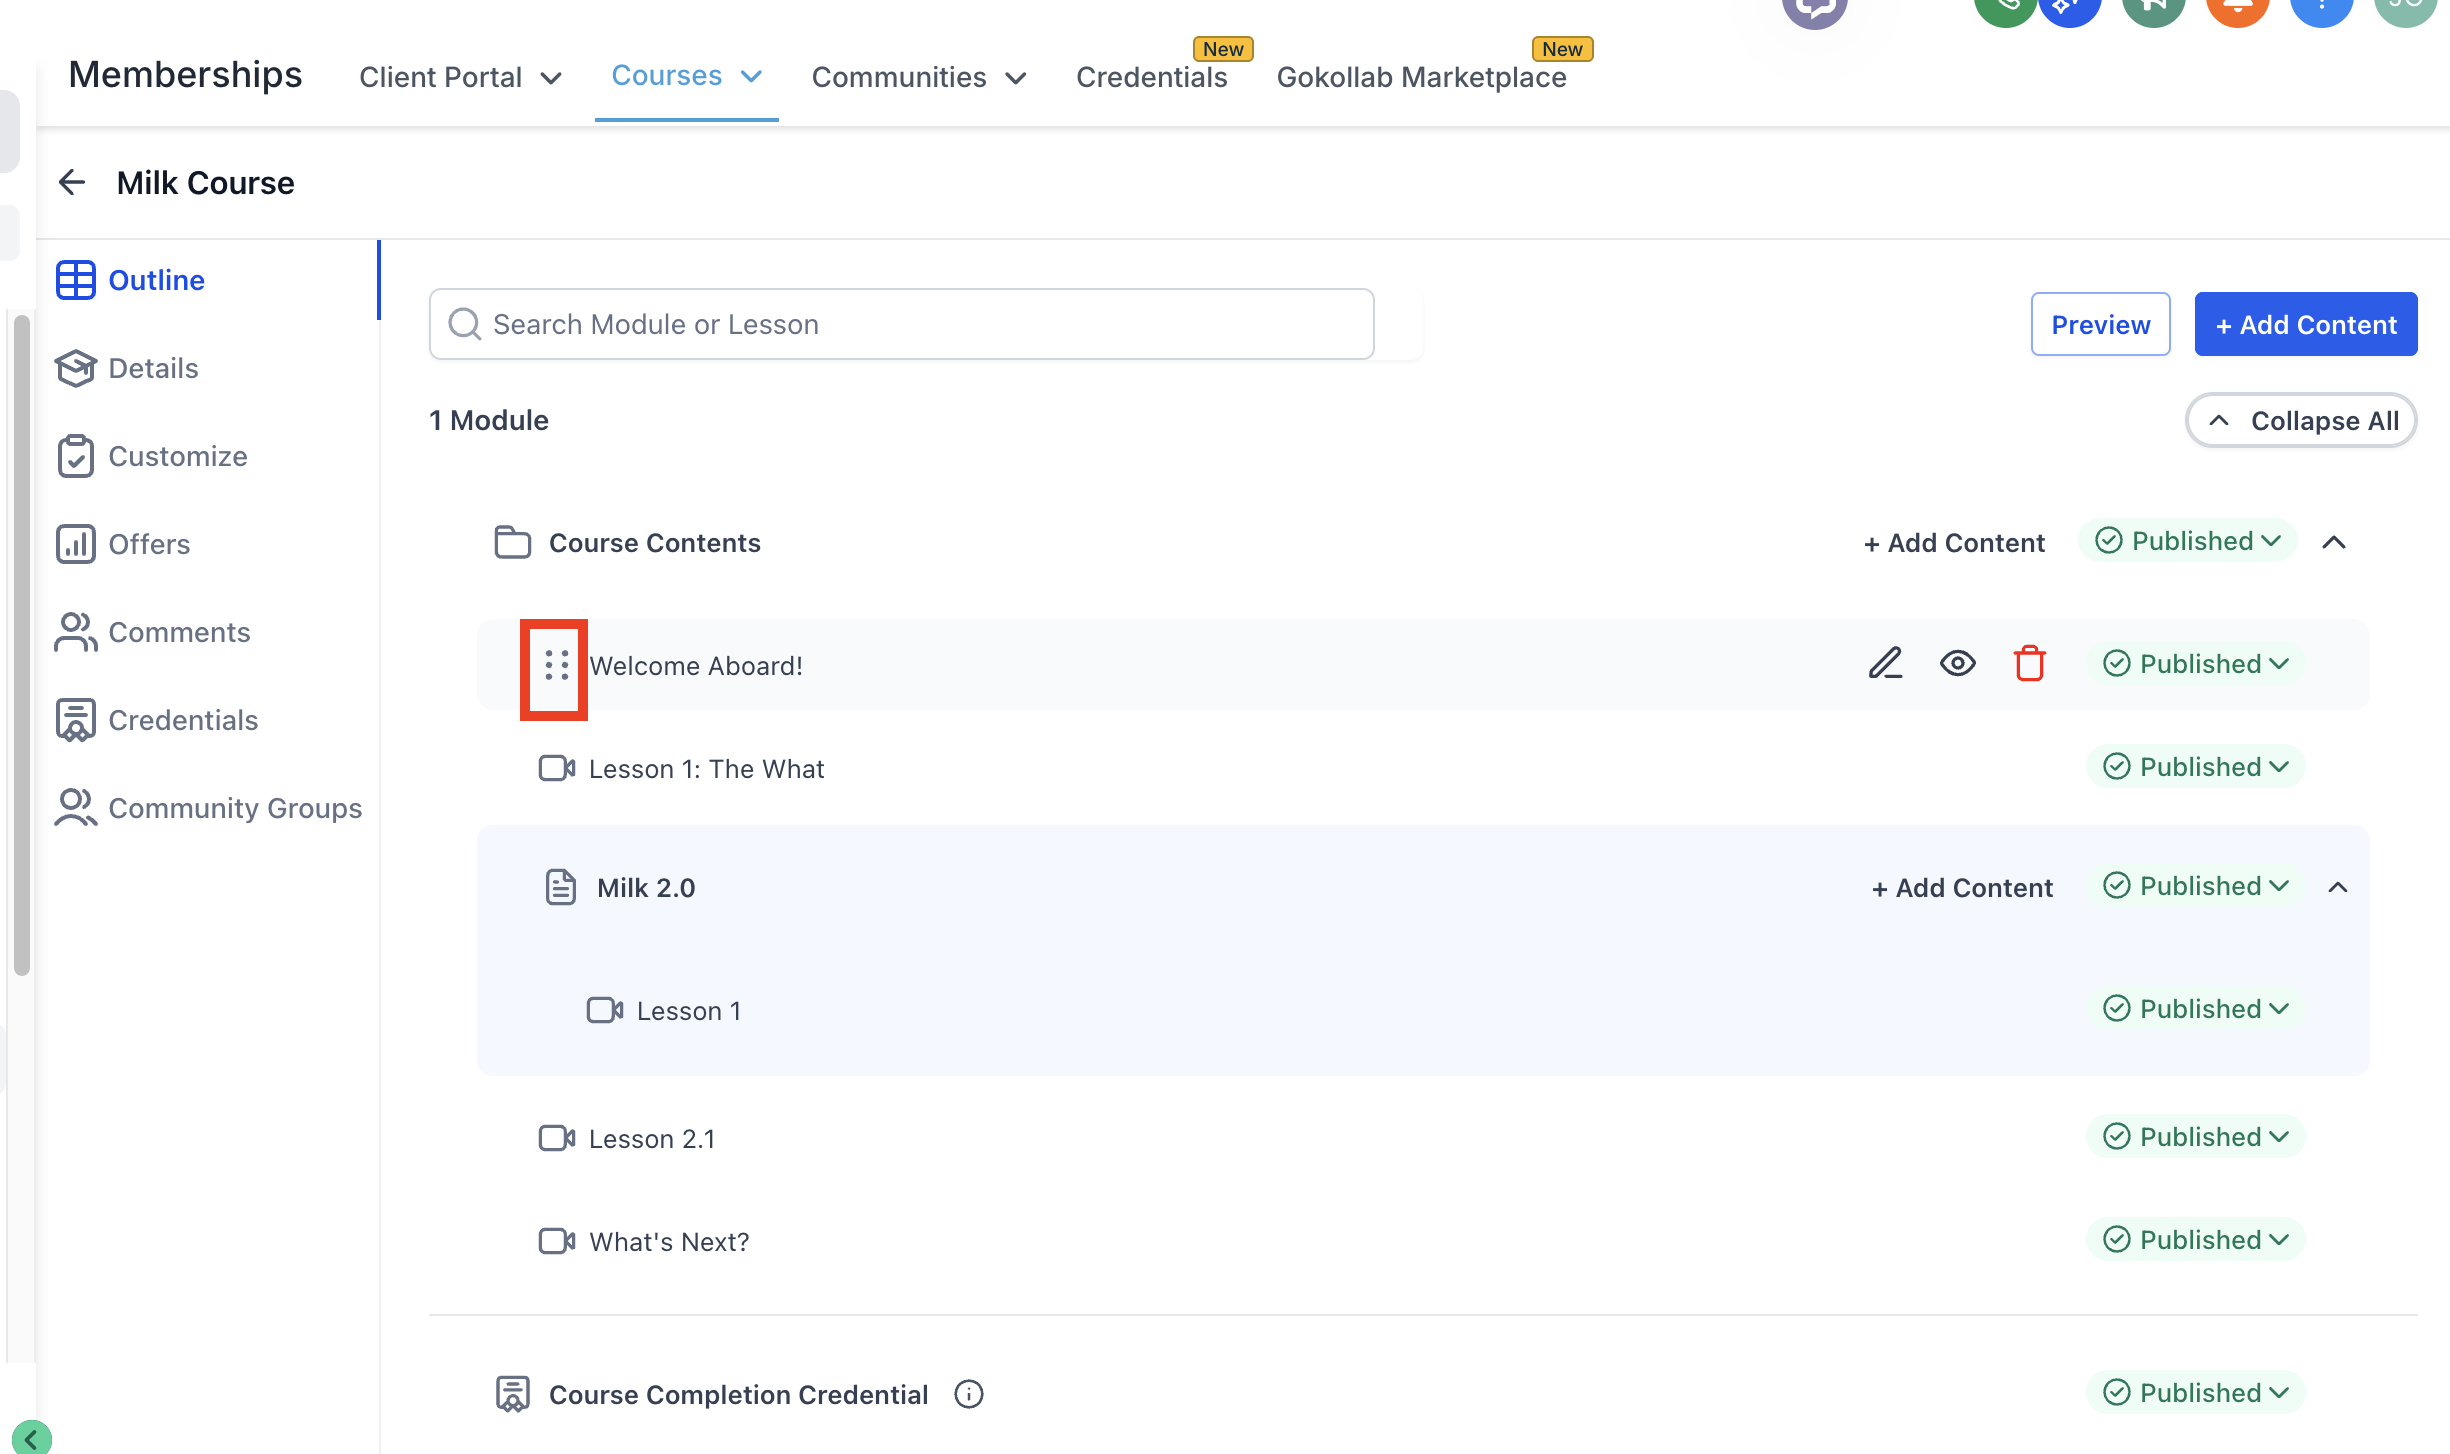Collapse the Milk 2.0 sub-module chevron
Image resolution: width=2450 pixels, height=1454 pixels.
click(2337, 888)
